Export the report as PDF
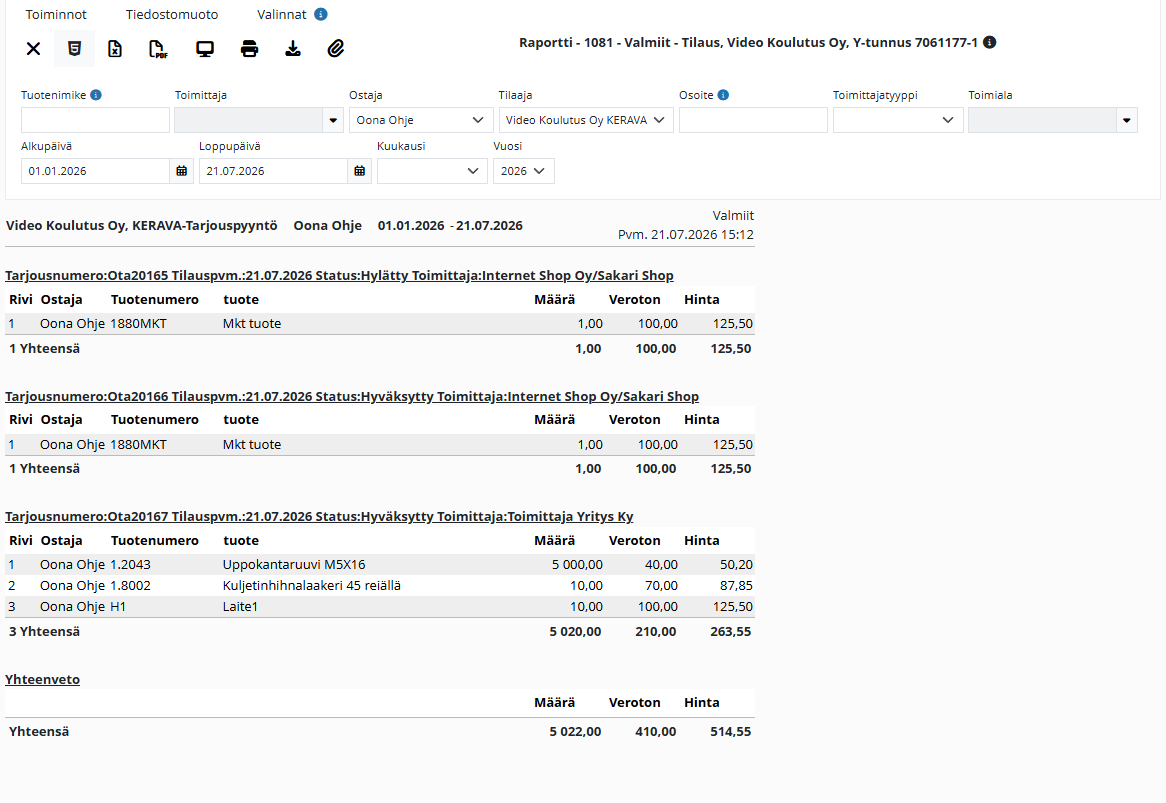Viewport: 1166px width, 803px height. coord(158,49)
